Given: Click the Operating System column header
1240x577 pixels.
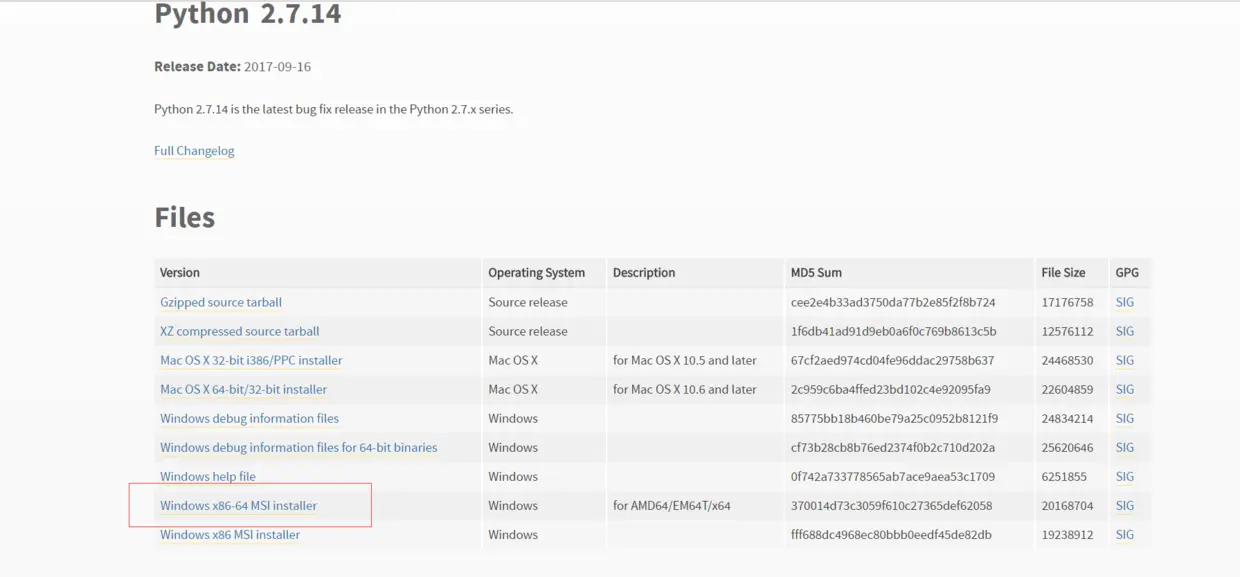Looking at the screenshot, I should [537, 272].
